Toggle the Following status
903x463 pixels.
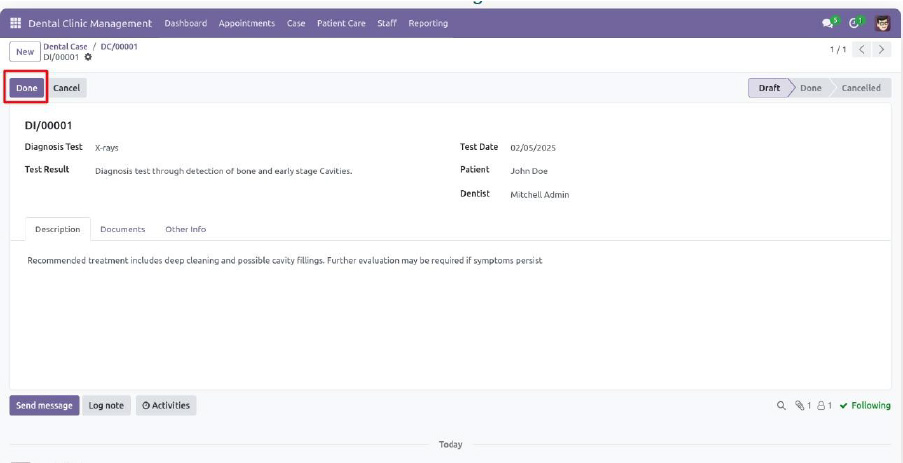(x=865, y=406)
